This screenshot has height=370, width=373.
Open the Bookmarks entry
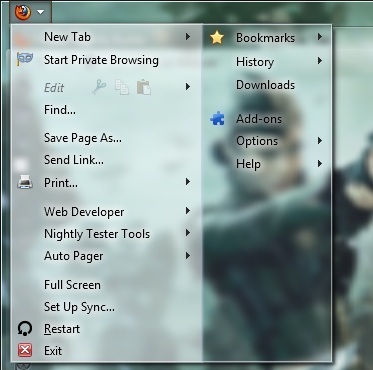point(267,37)
